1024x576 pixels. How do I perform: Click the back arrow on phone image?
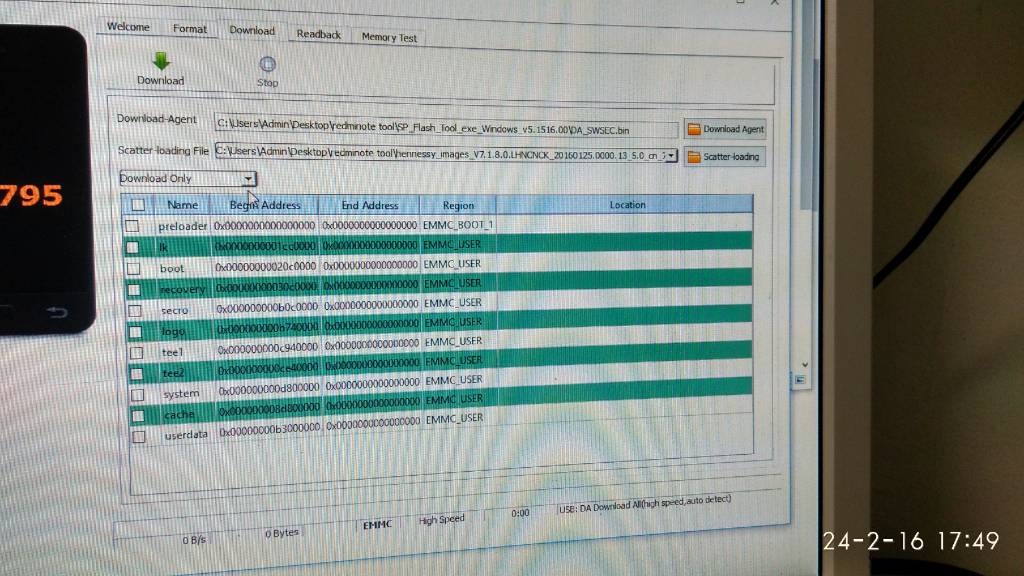[x=57, y=312]
